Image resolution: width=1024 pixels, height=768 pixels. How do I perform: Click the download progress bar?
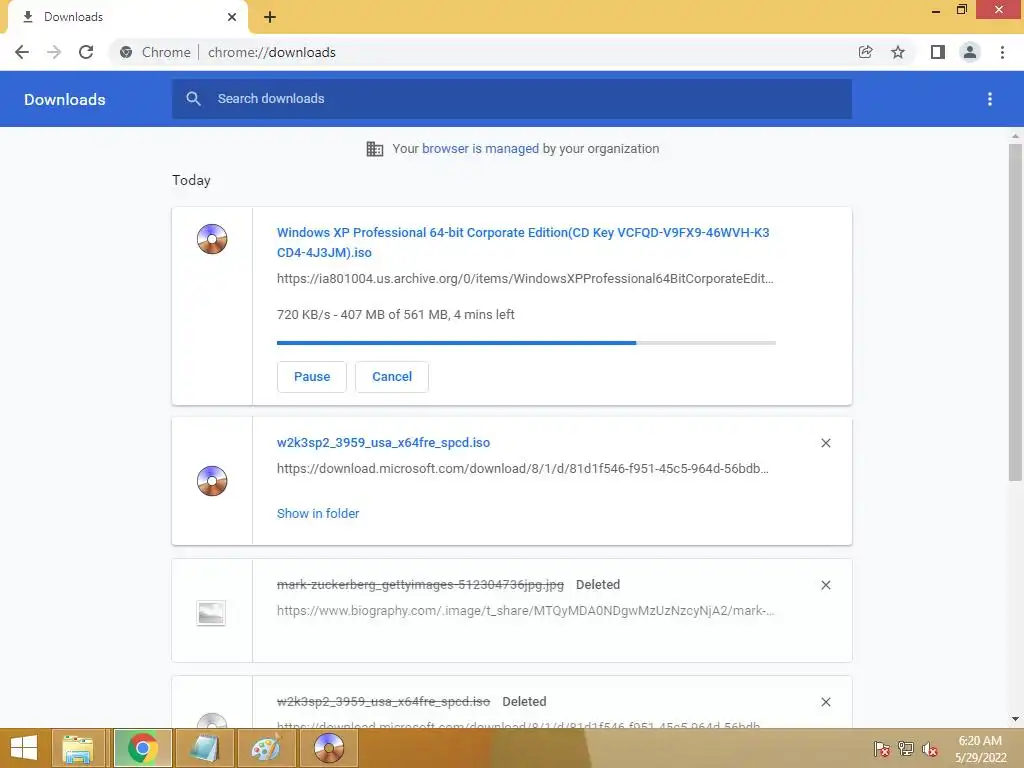526,342
